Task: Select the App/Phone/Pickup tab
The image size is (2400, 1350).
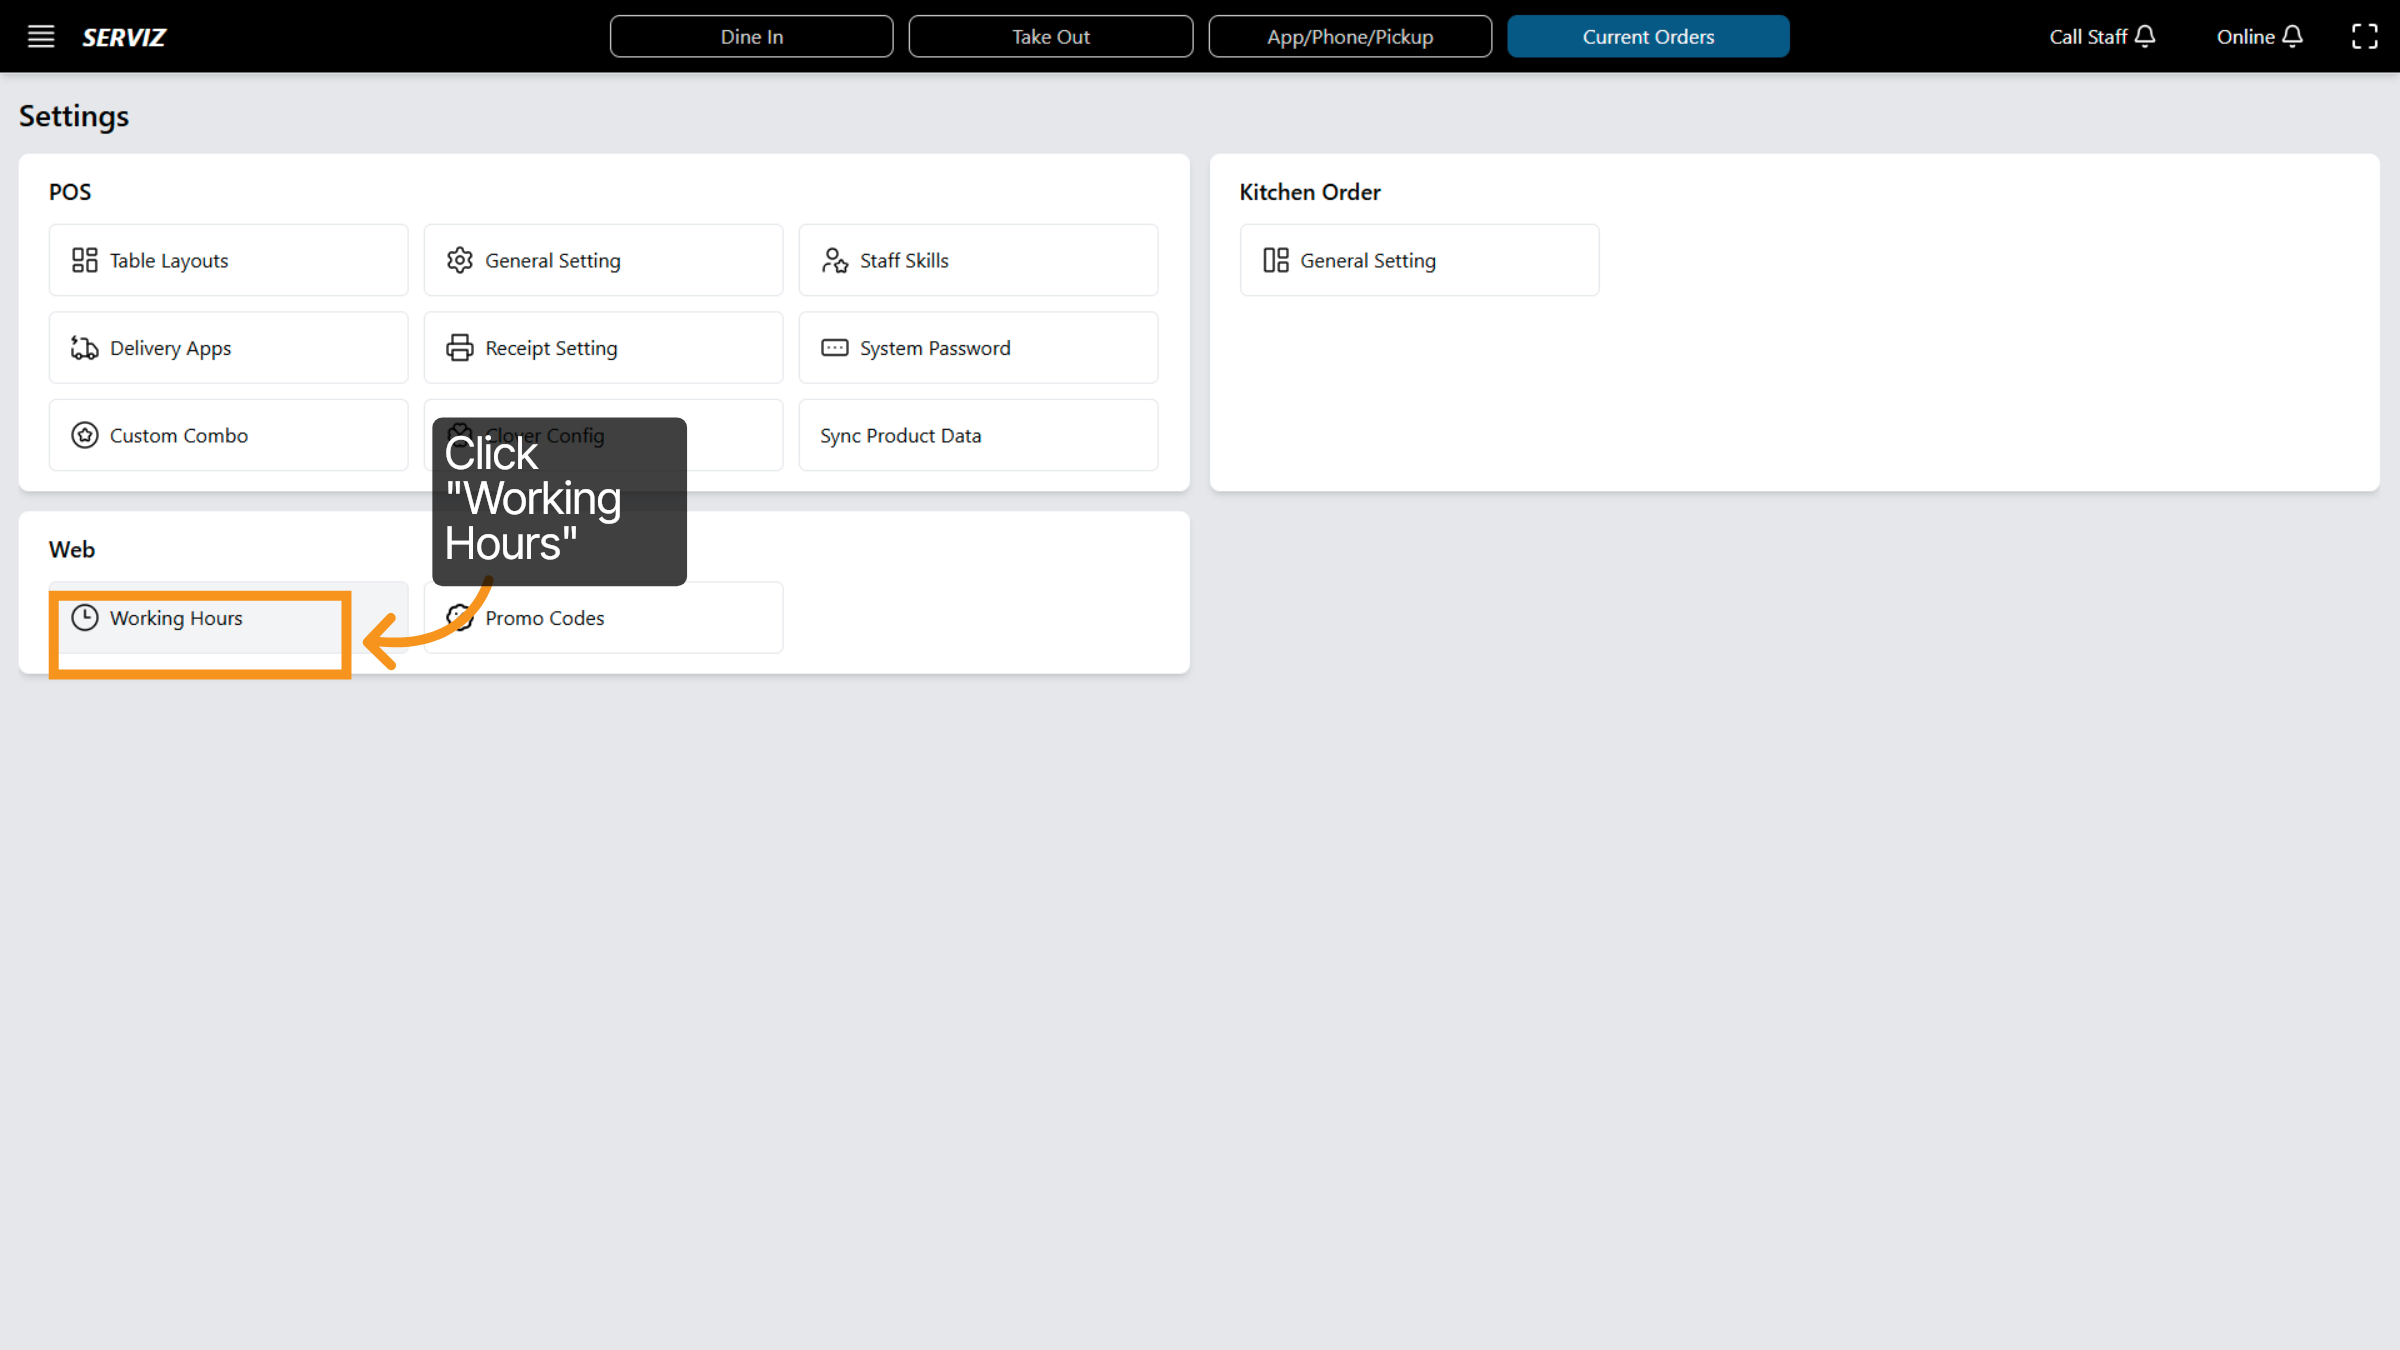Action: tap(1350, 37)
